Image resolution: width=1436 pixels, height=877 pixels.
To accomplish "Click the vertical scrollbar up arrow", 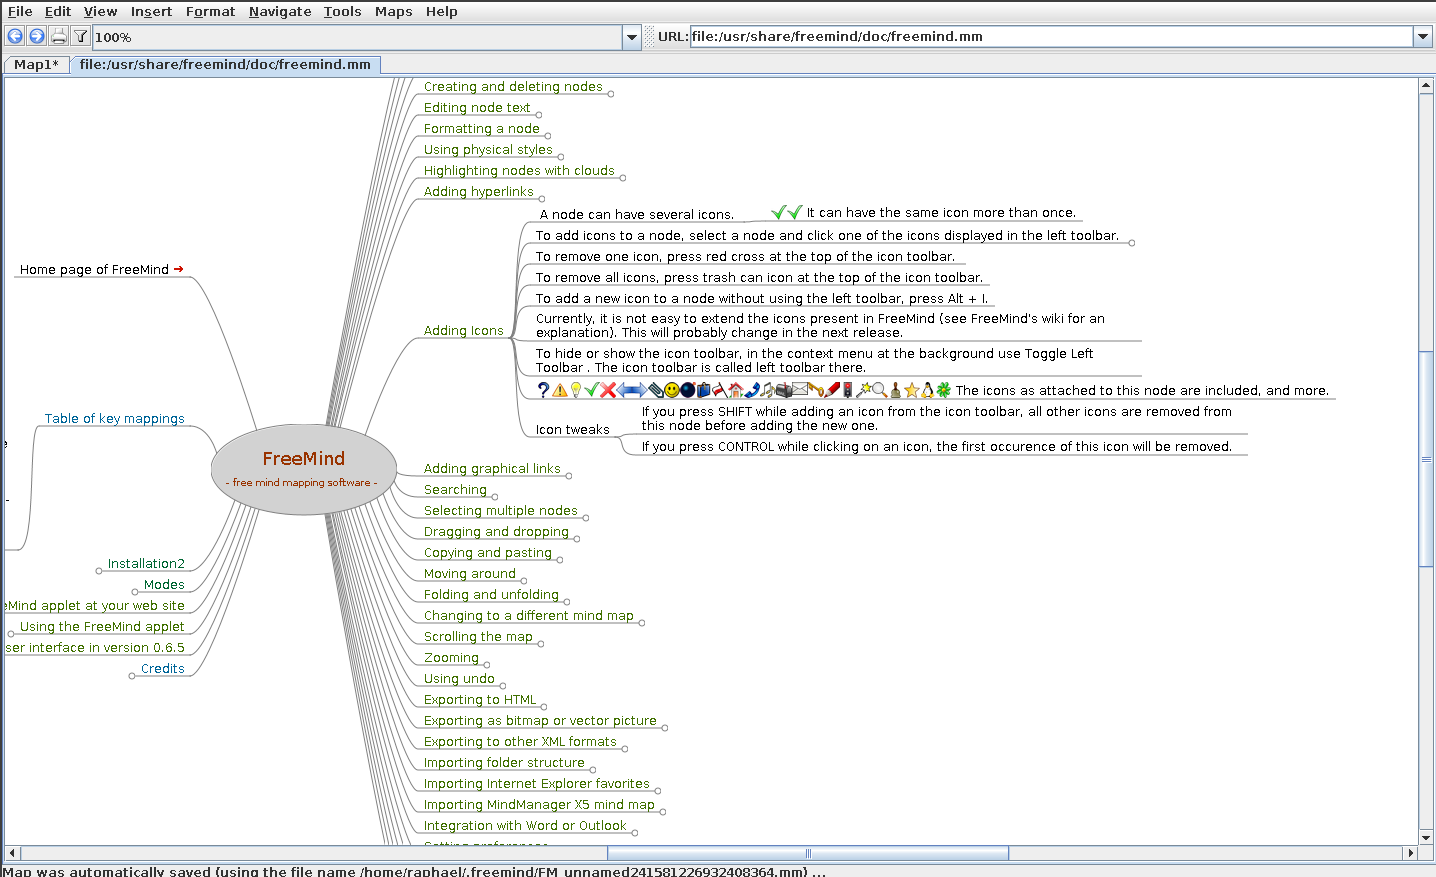I will click(1426, 86).
